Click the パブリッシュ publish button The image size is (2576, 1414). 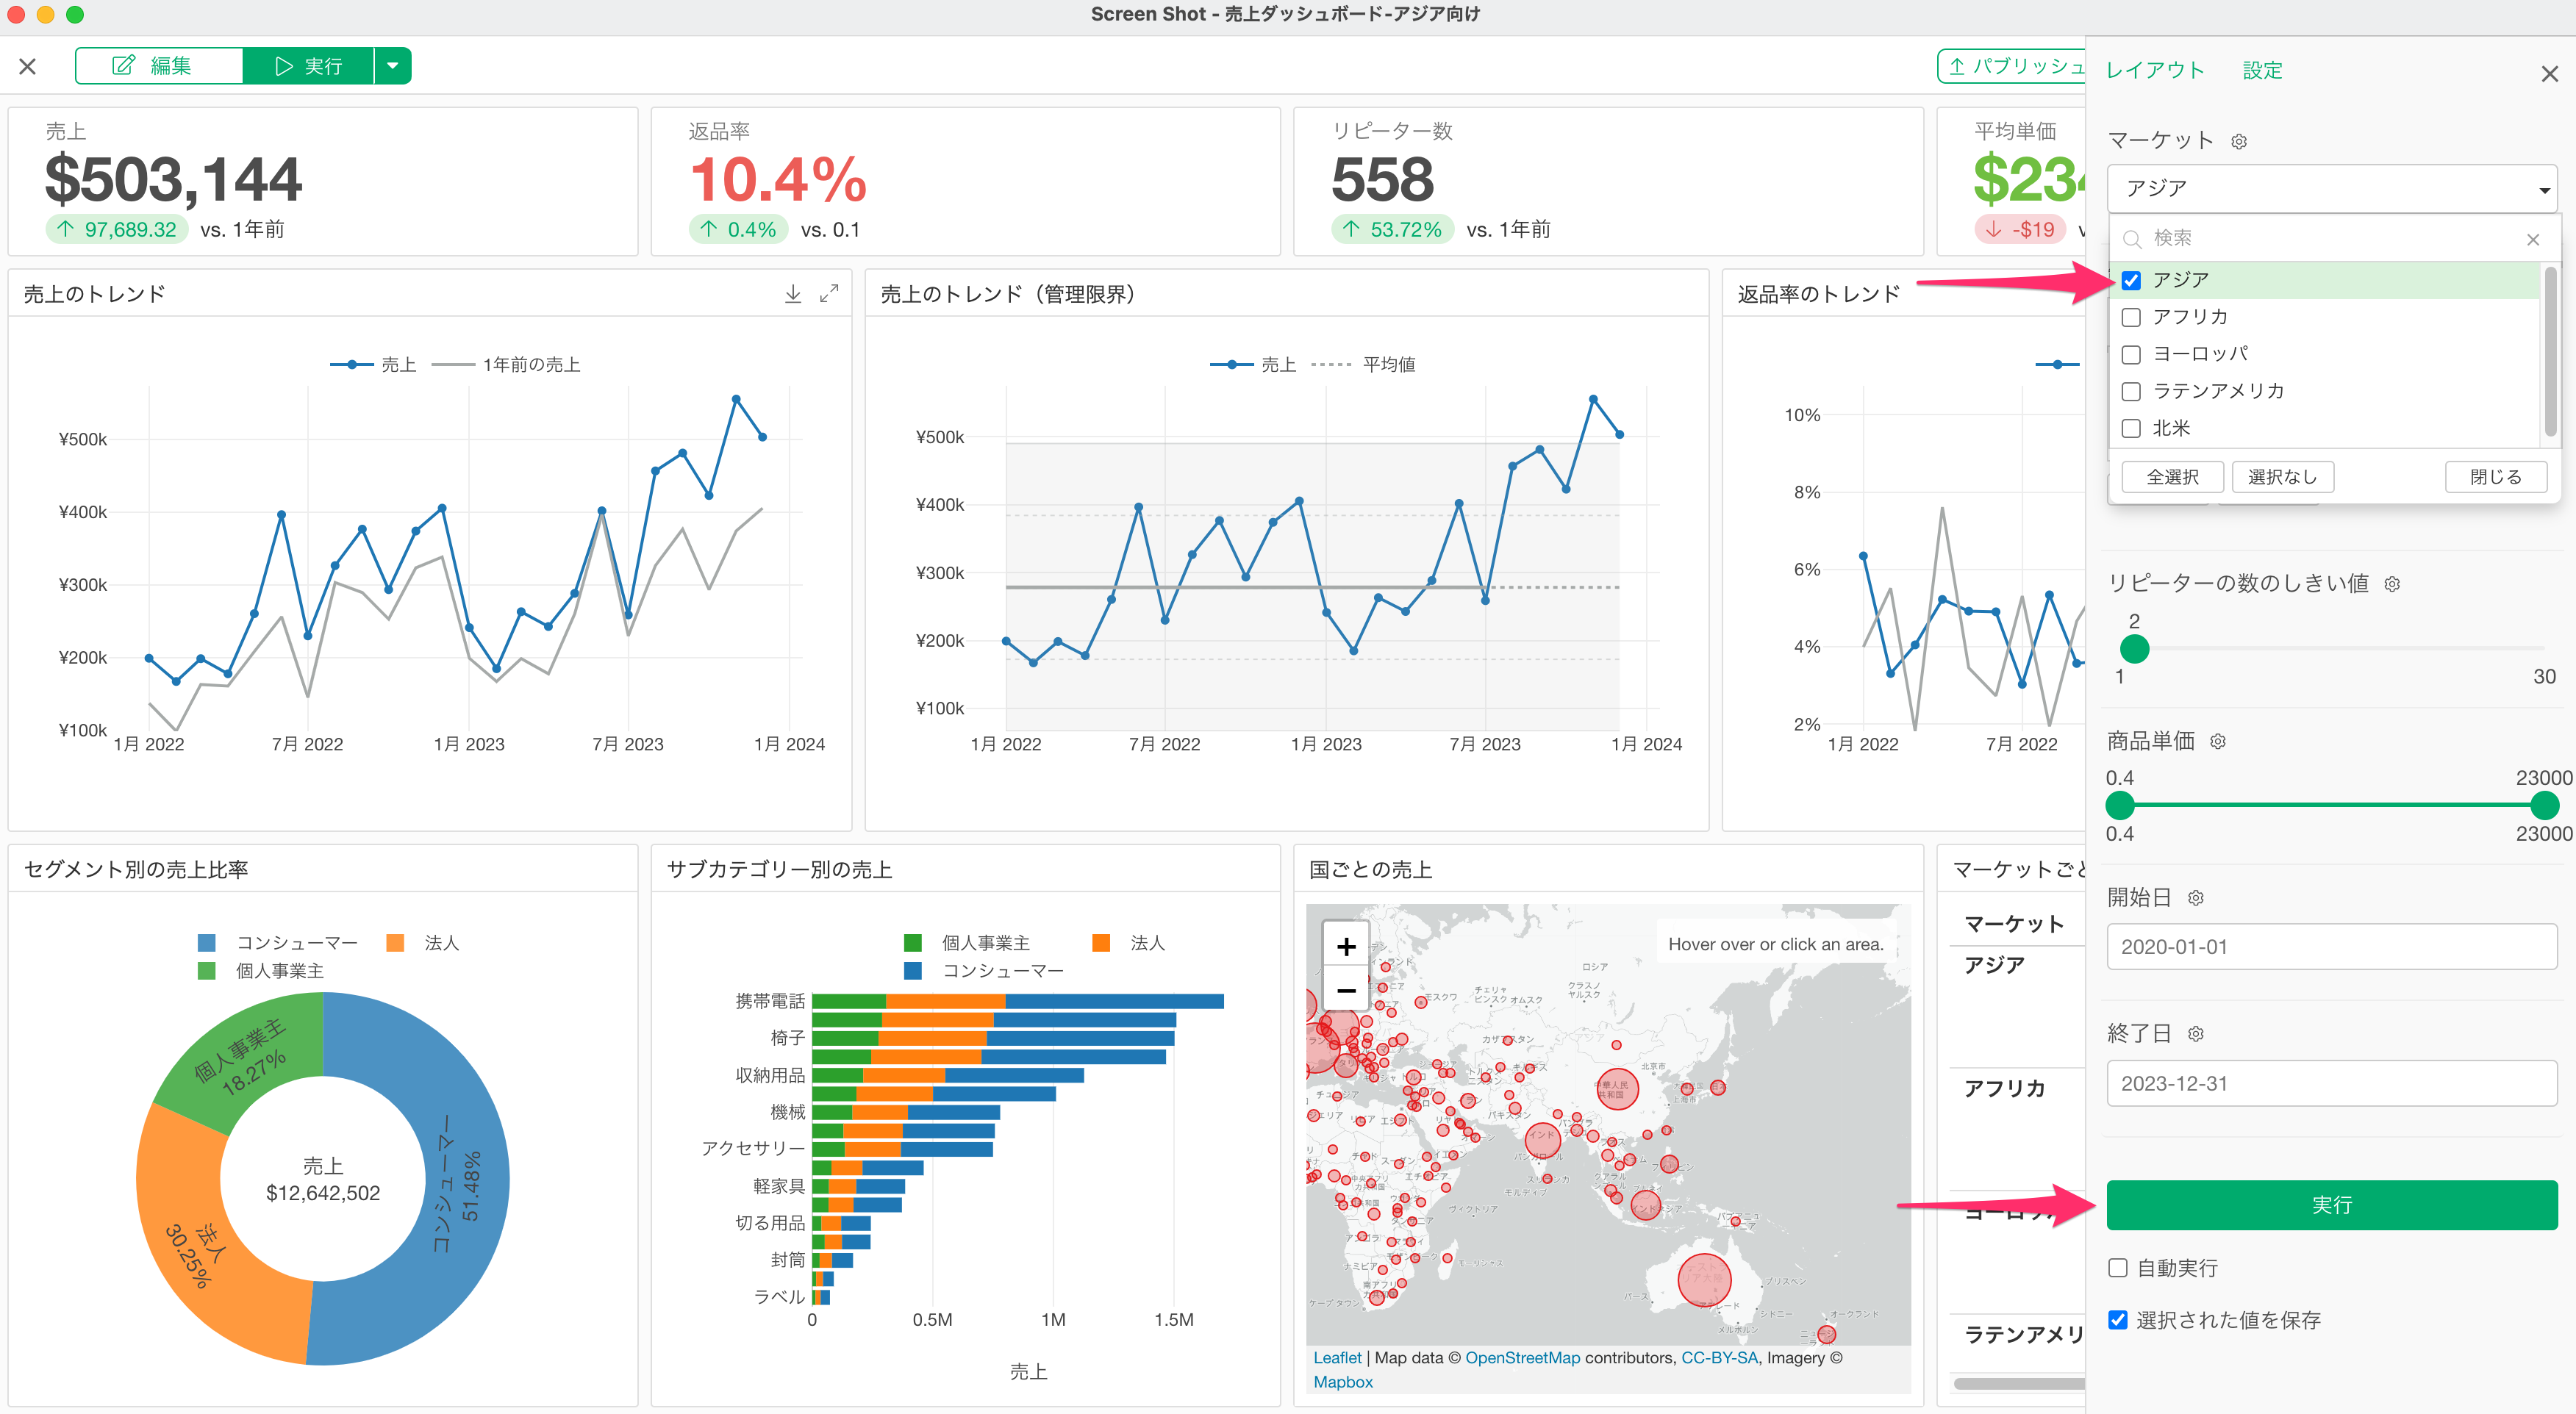2012,66
